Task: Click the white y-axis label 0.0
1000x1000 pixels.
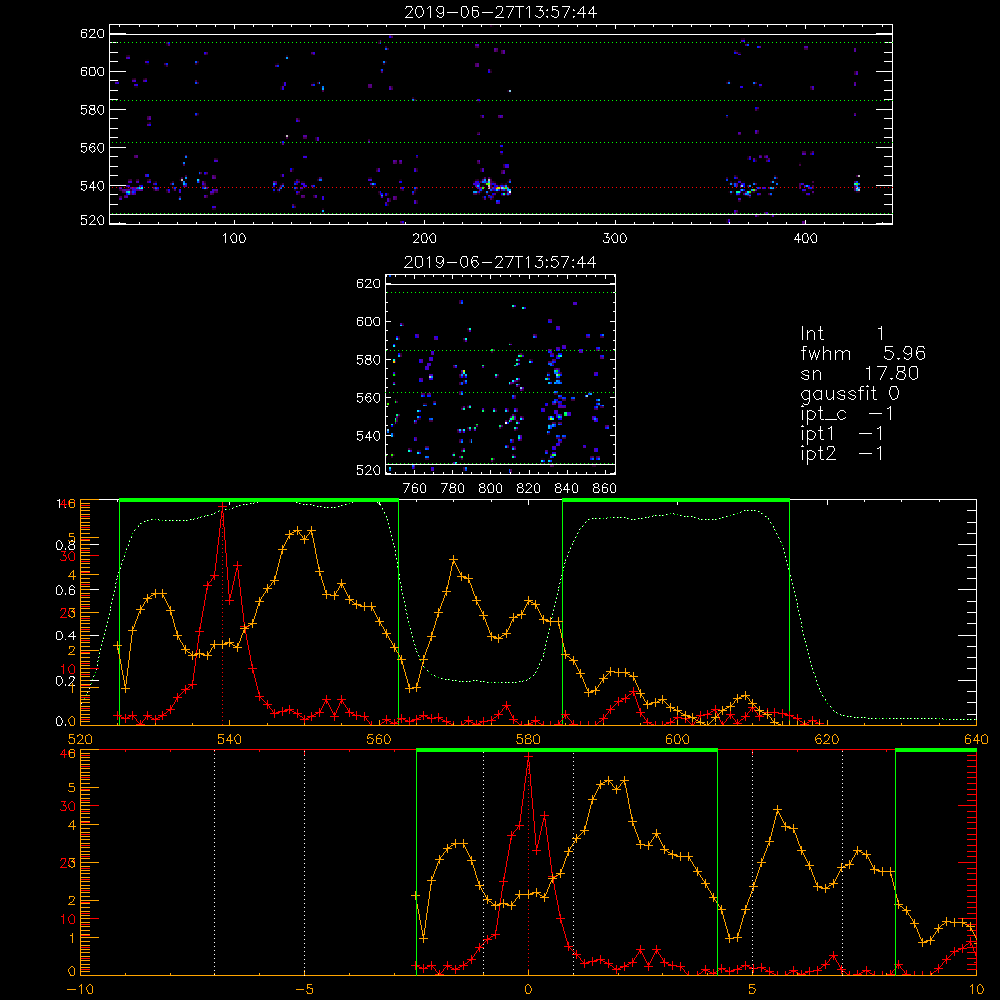Action: [x=65, y=722]
